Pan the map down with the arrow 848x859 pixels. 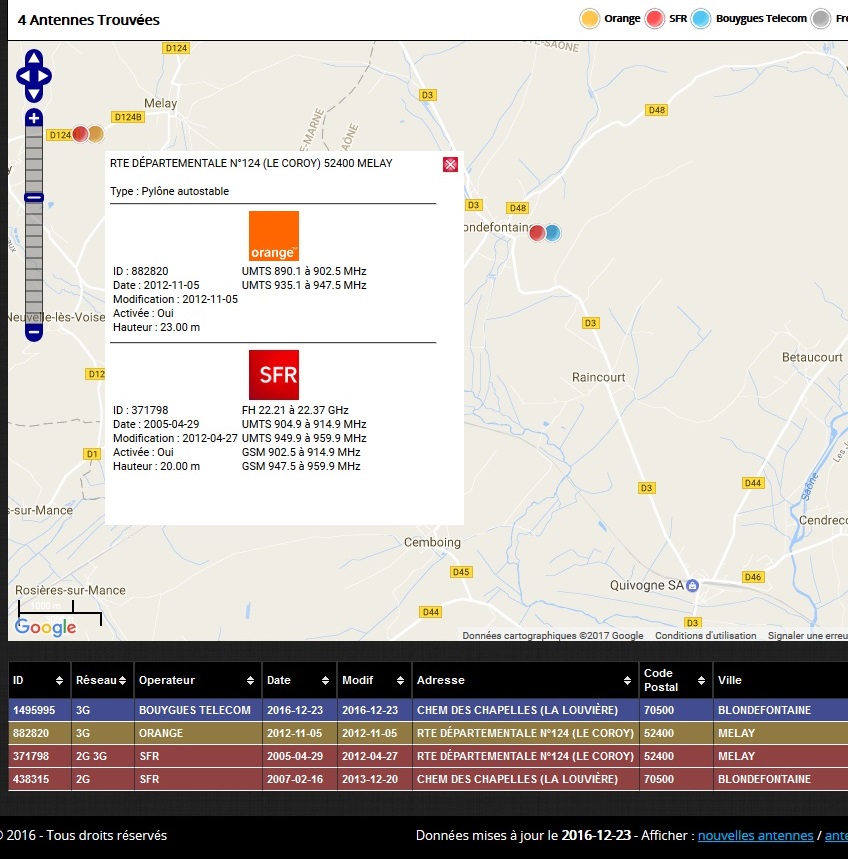point(34,94)
